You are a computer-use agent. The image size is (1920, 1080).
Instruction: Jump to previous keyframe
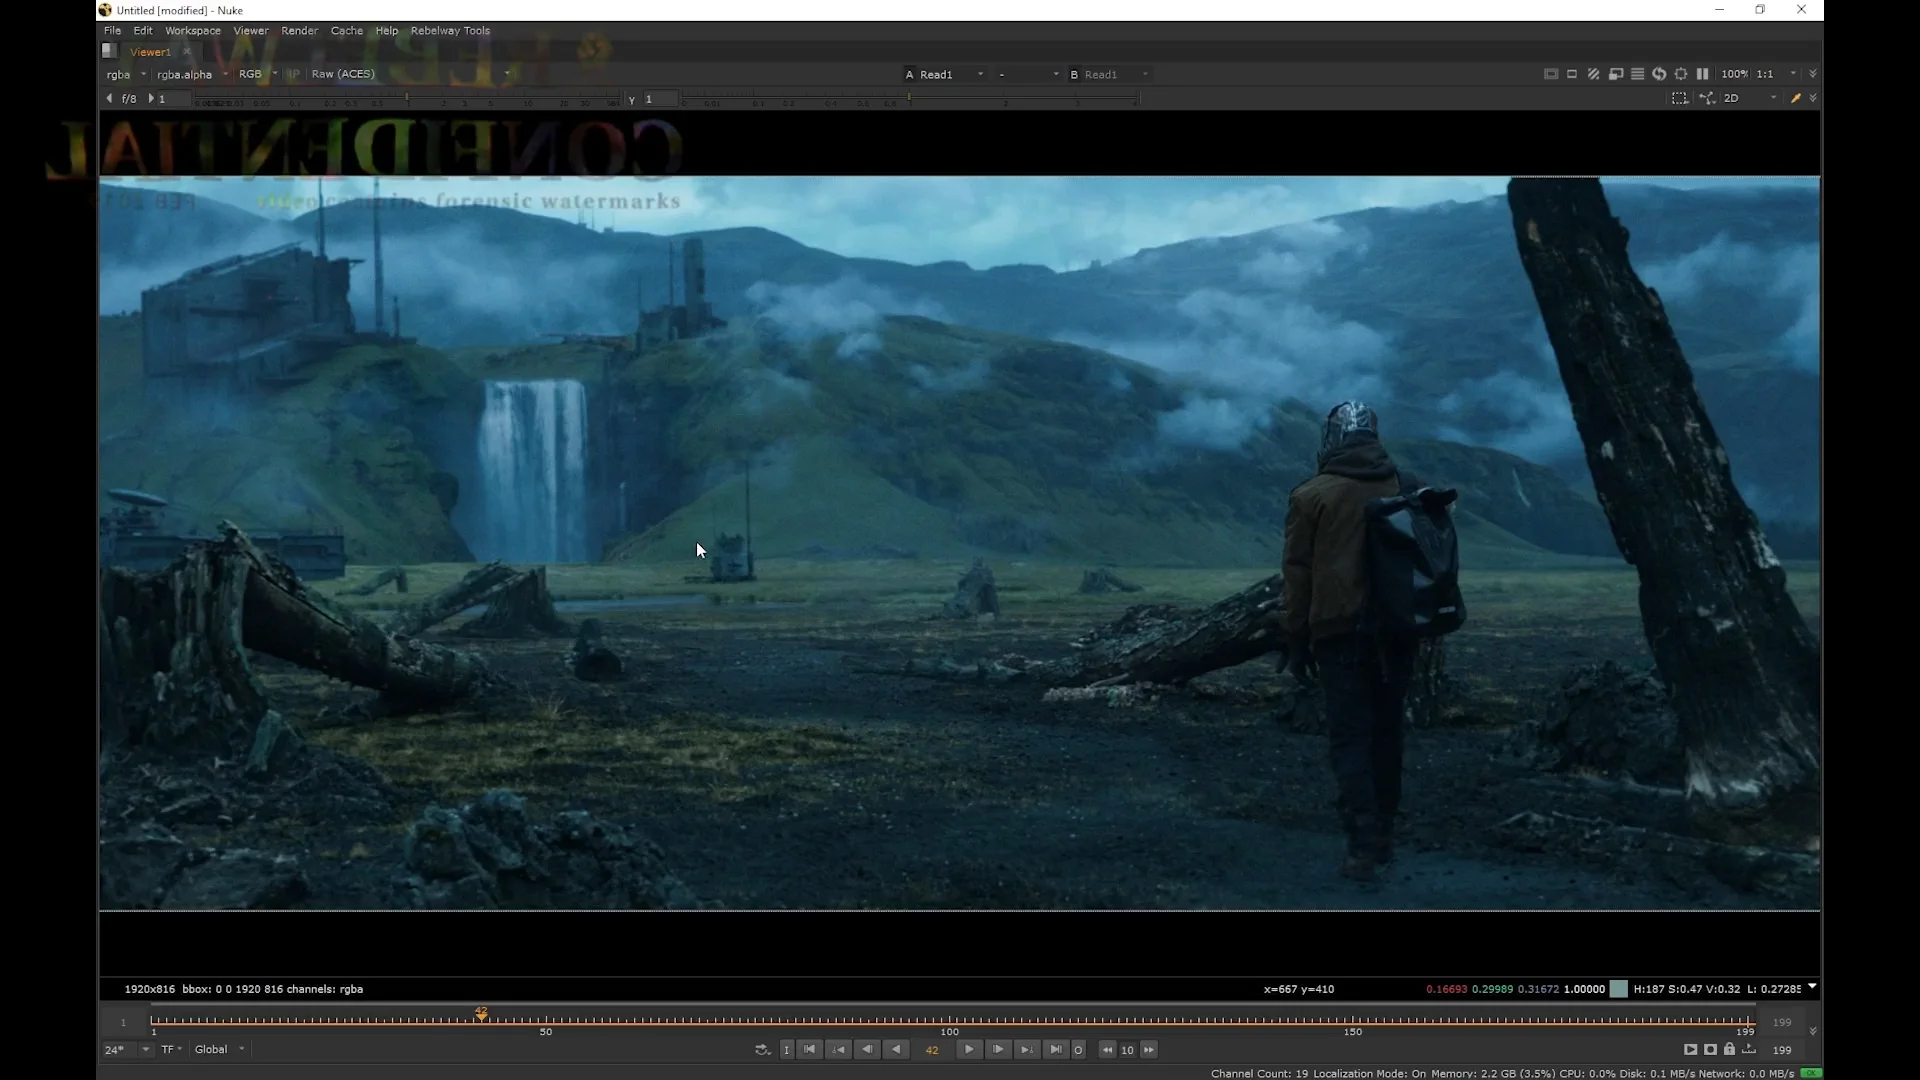(839, 1050)
